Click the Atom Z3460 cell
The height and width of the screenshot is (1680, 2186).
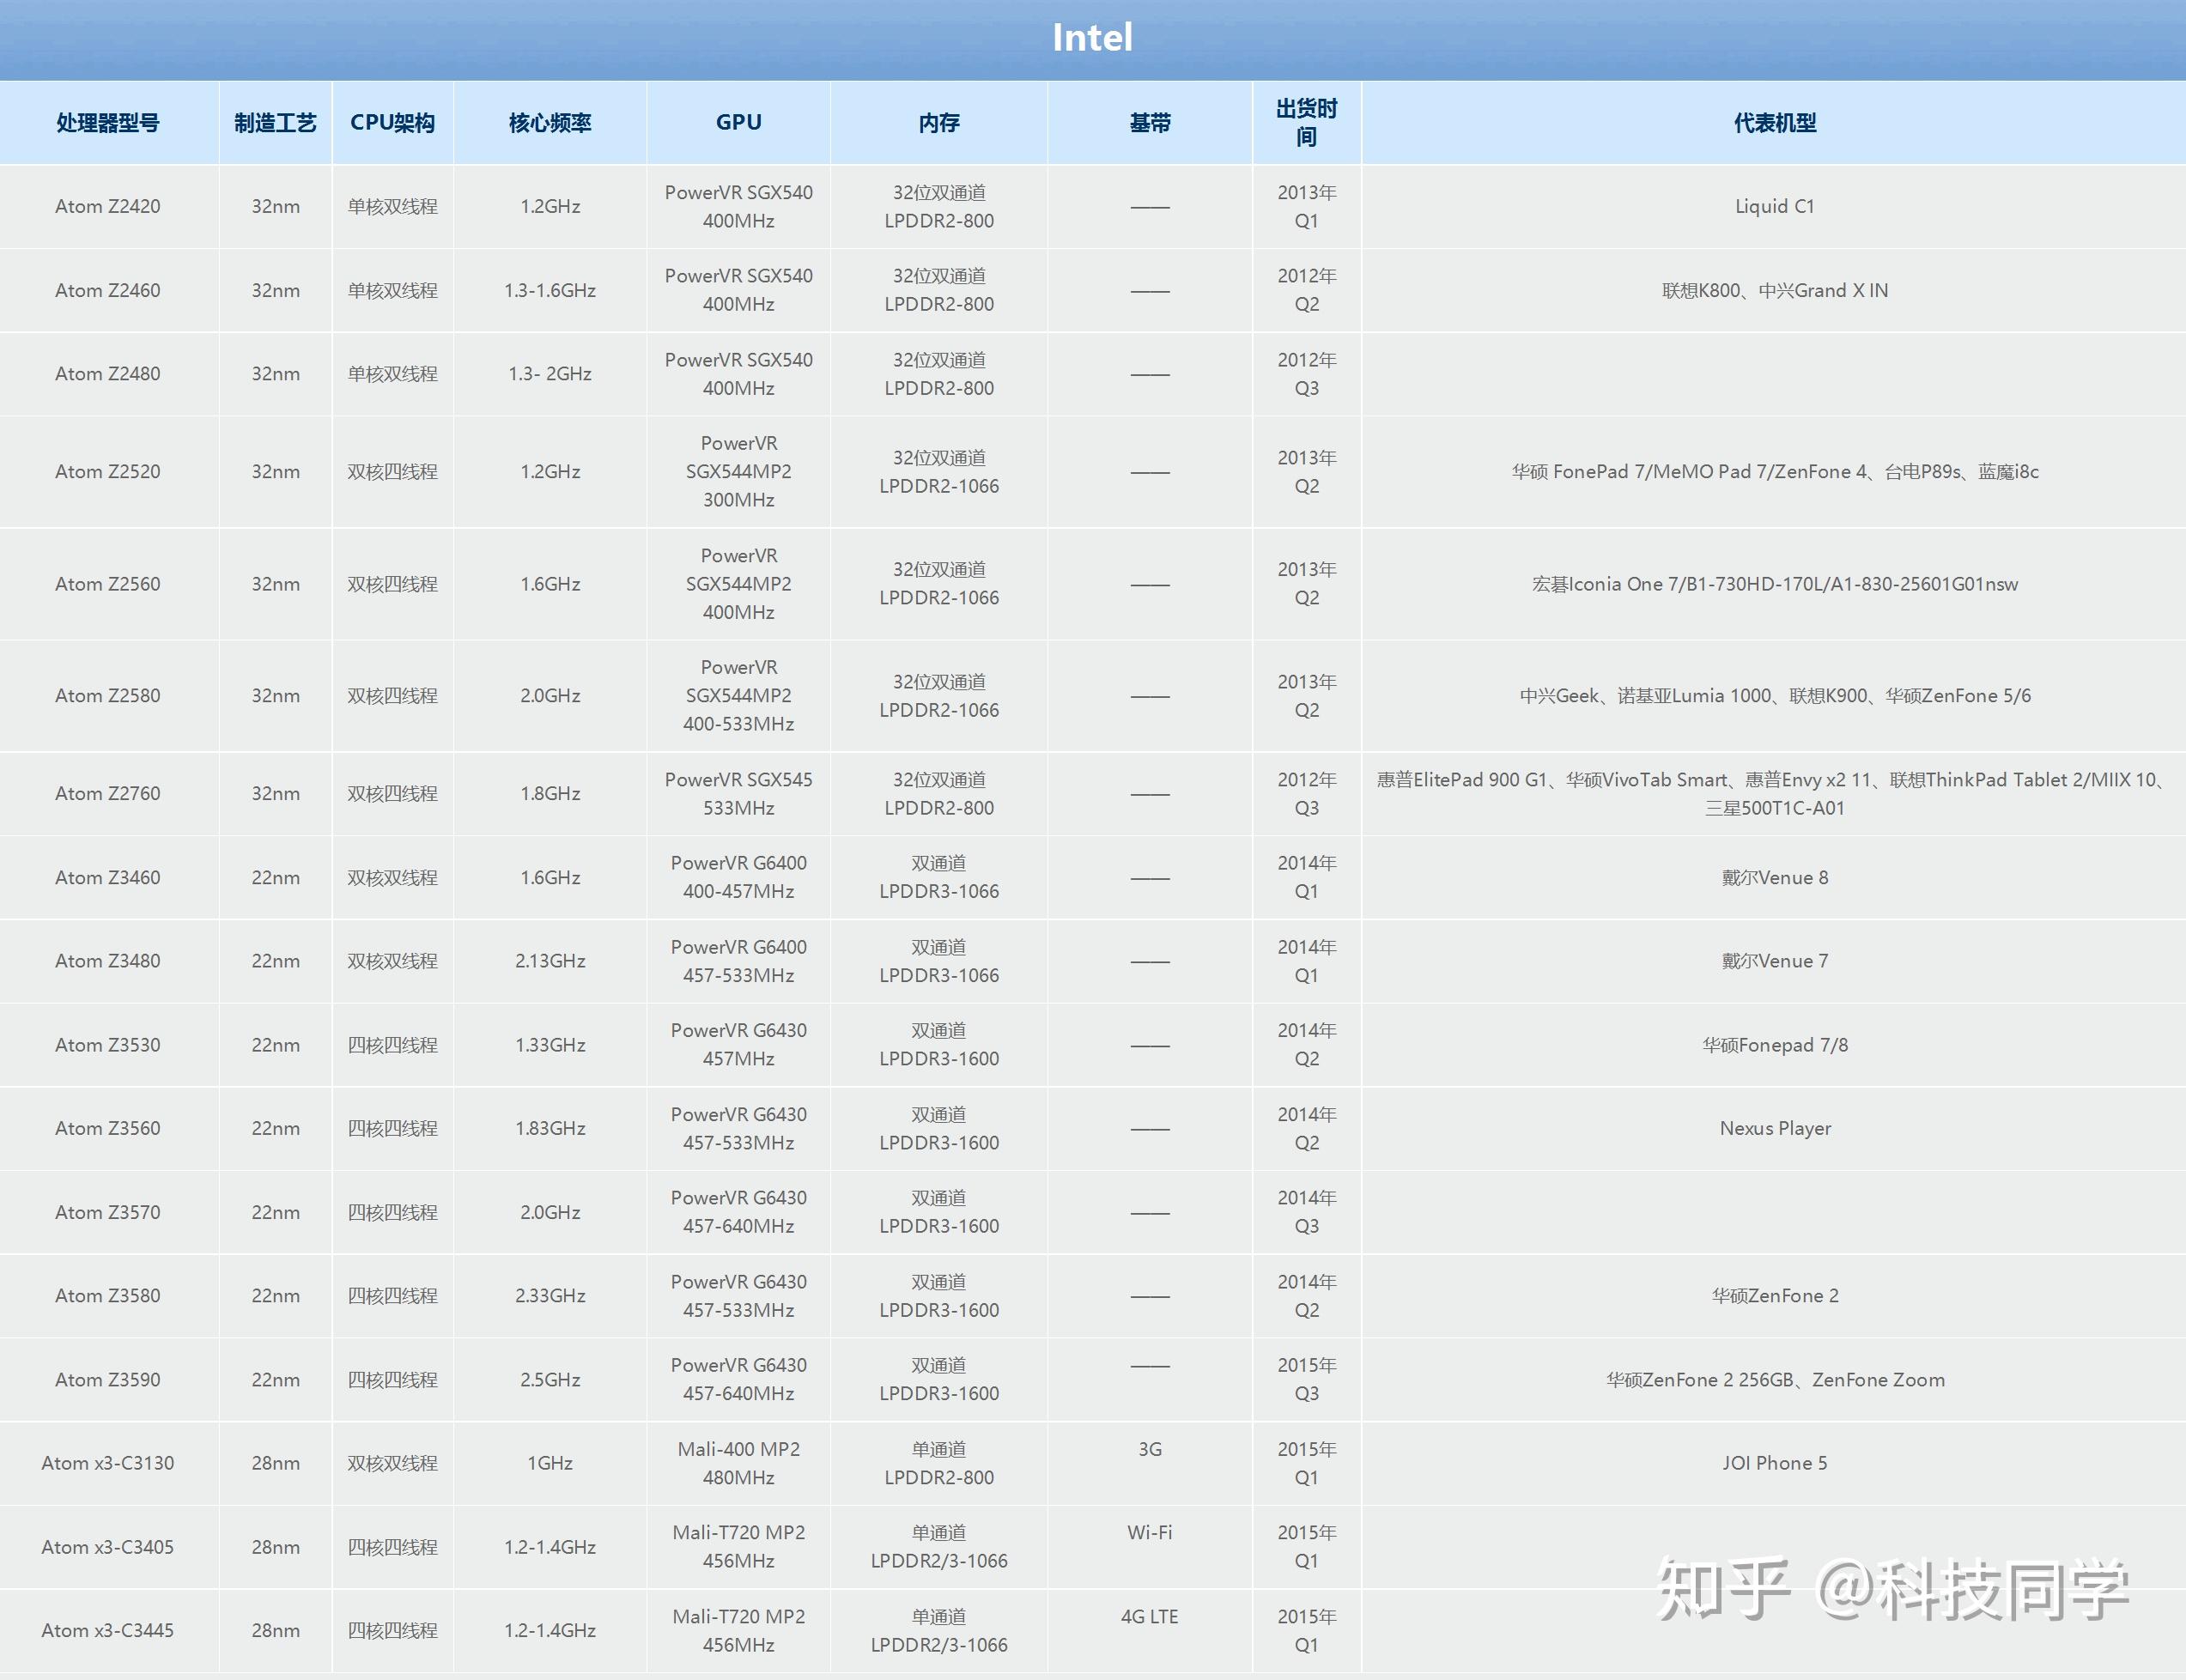click(108, 878)
